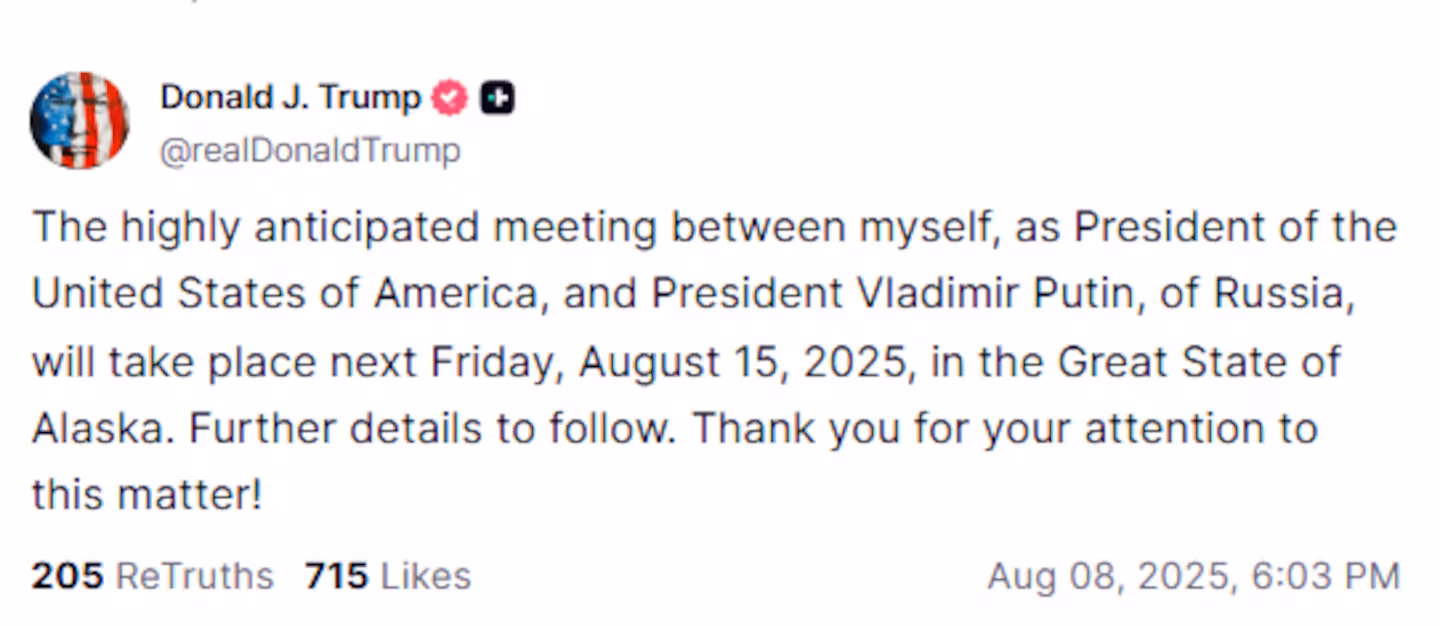The image size is (1440, 626).
Task: Click the @realDonaldTrump handle
Action: click(310, 151)
